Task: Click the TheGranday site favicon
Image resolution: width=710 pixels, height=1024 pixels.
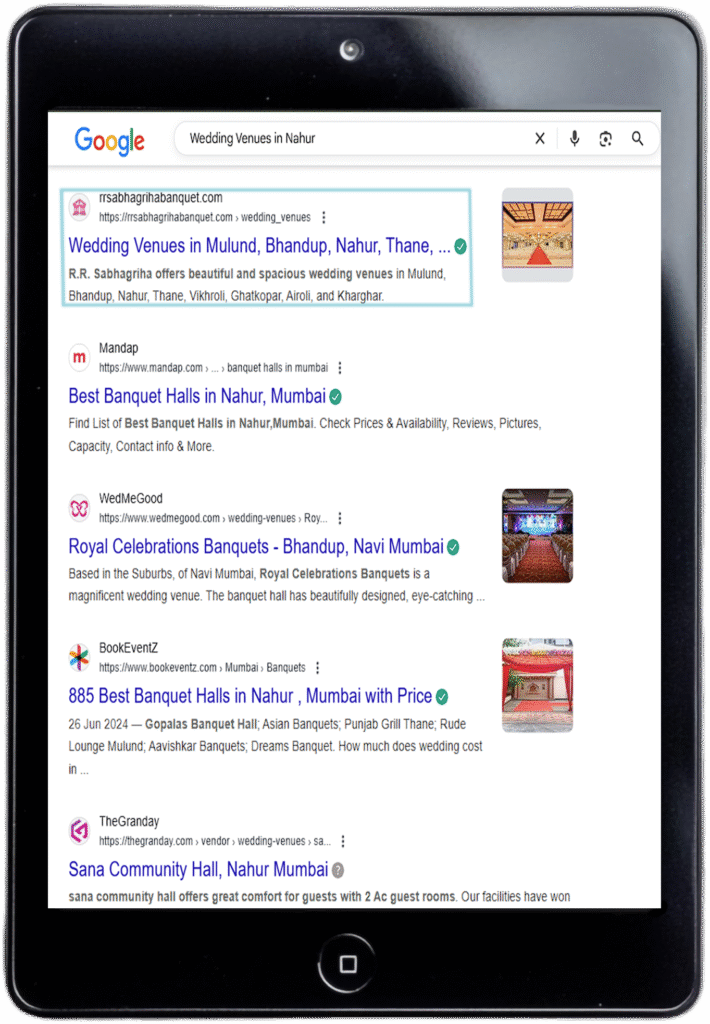Action: click(80, 831)
